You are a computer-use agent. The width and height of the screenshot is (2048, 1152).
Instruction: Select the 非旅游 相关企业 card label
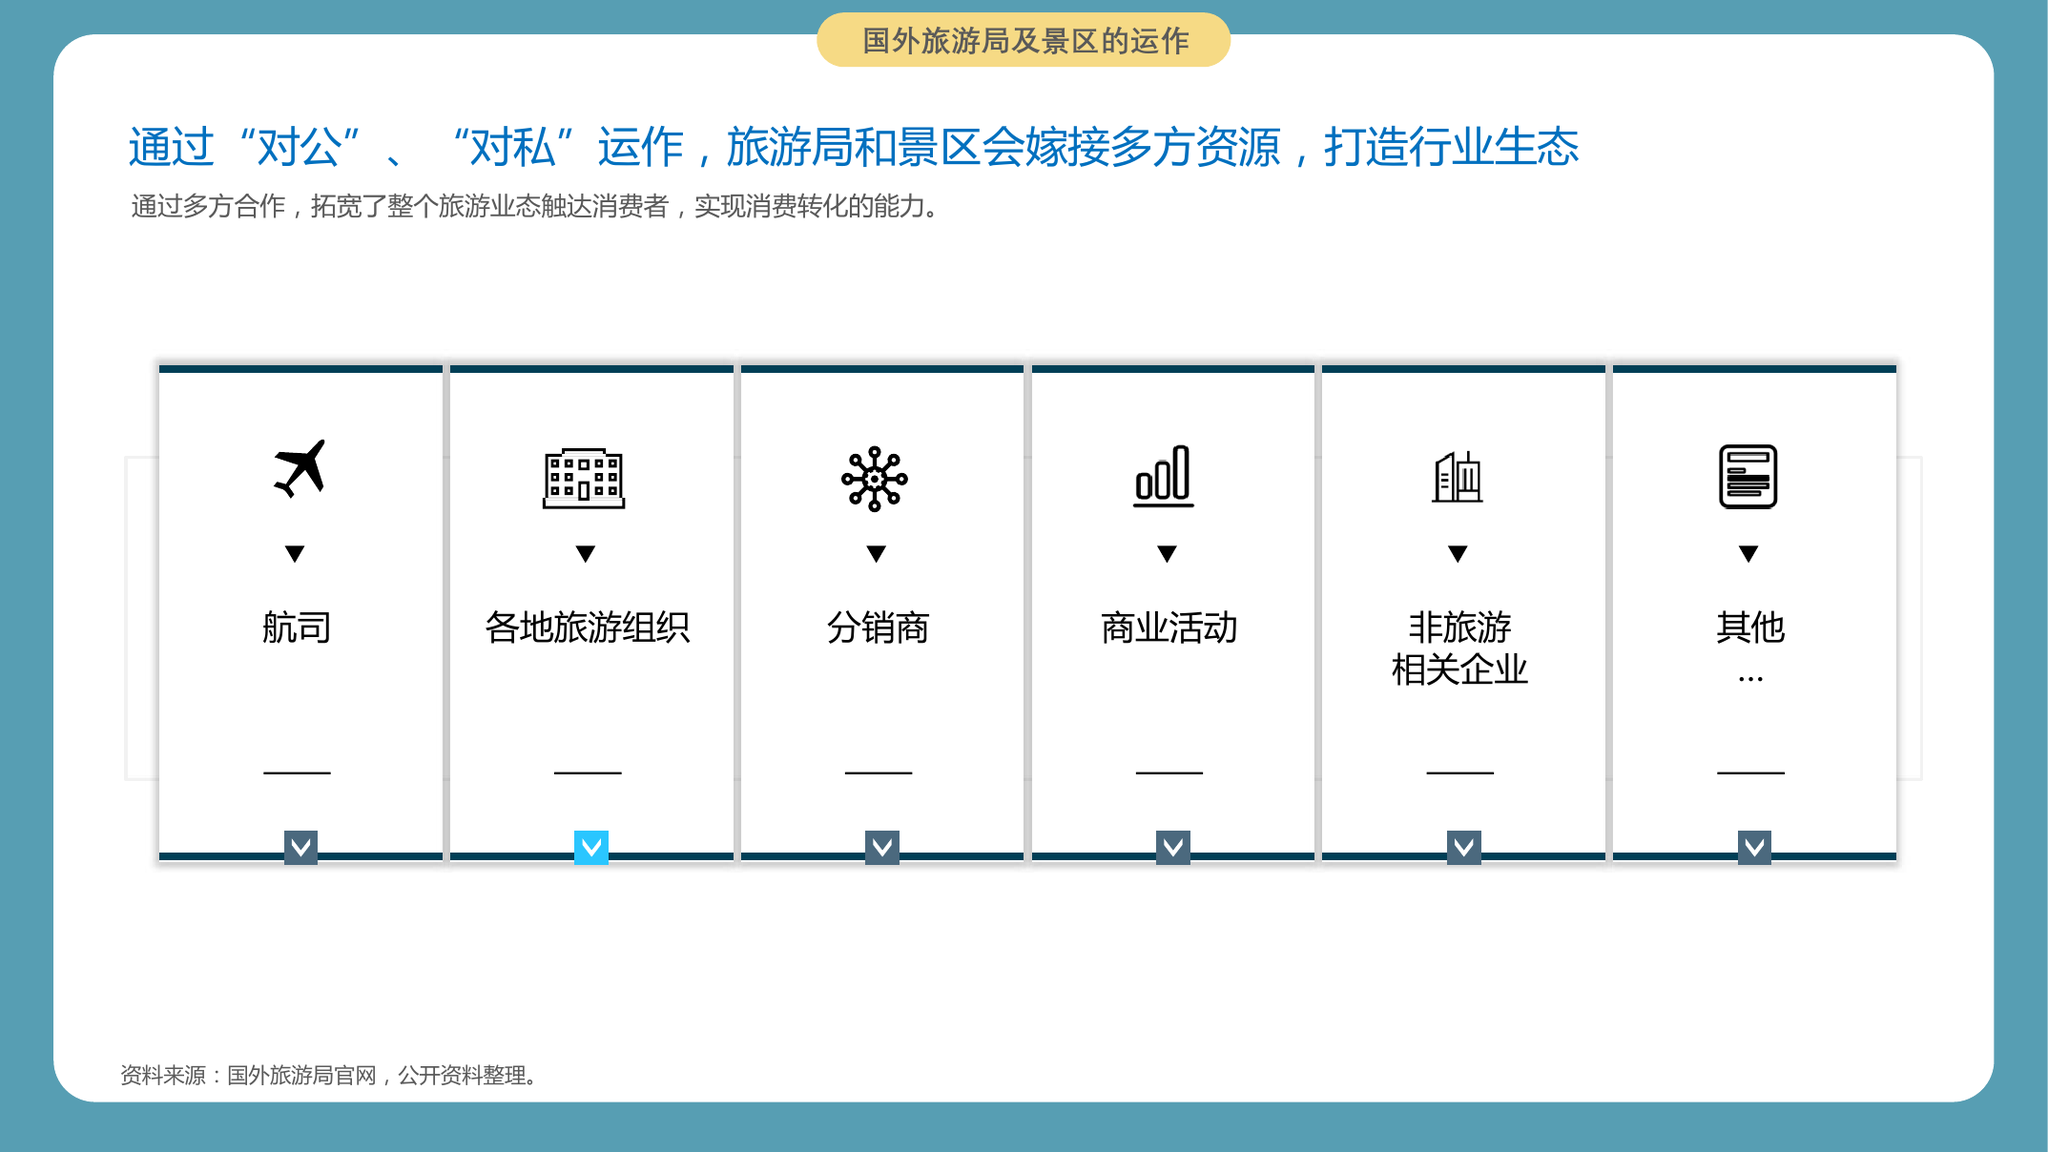click(x=1460, y=649)
